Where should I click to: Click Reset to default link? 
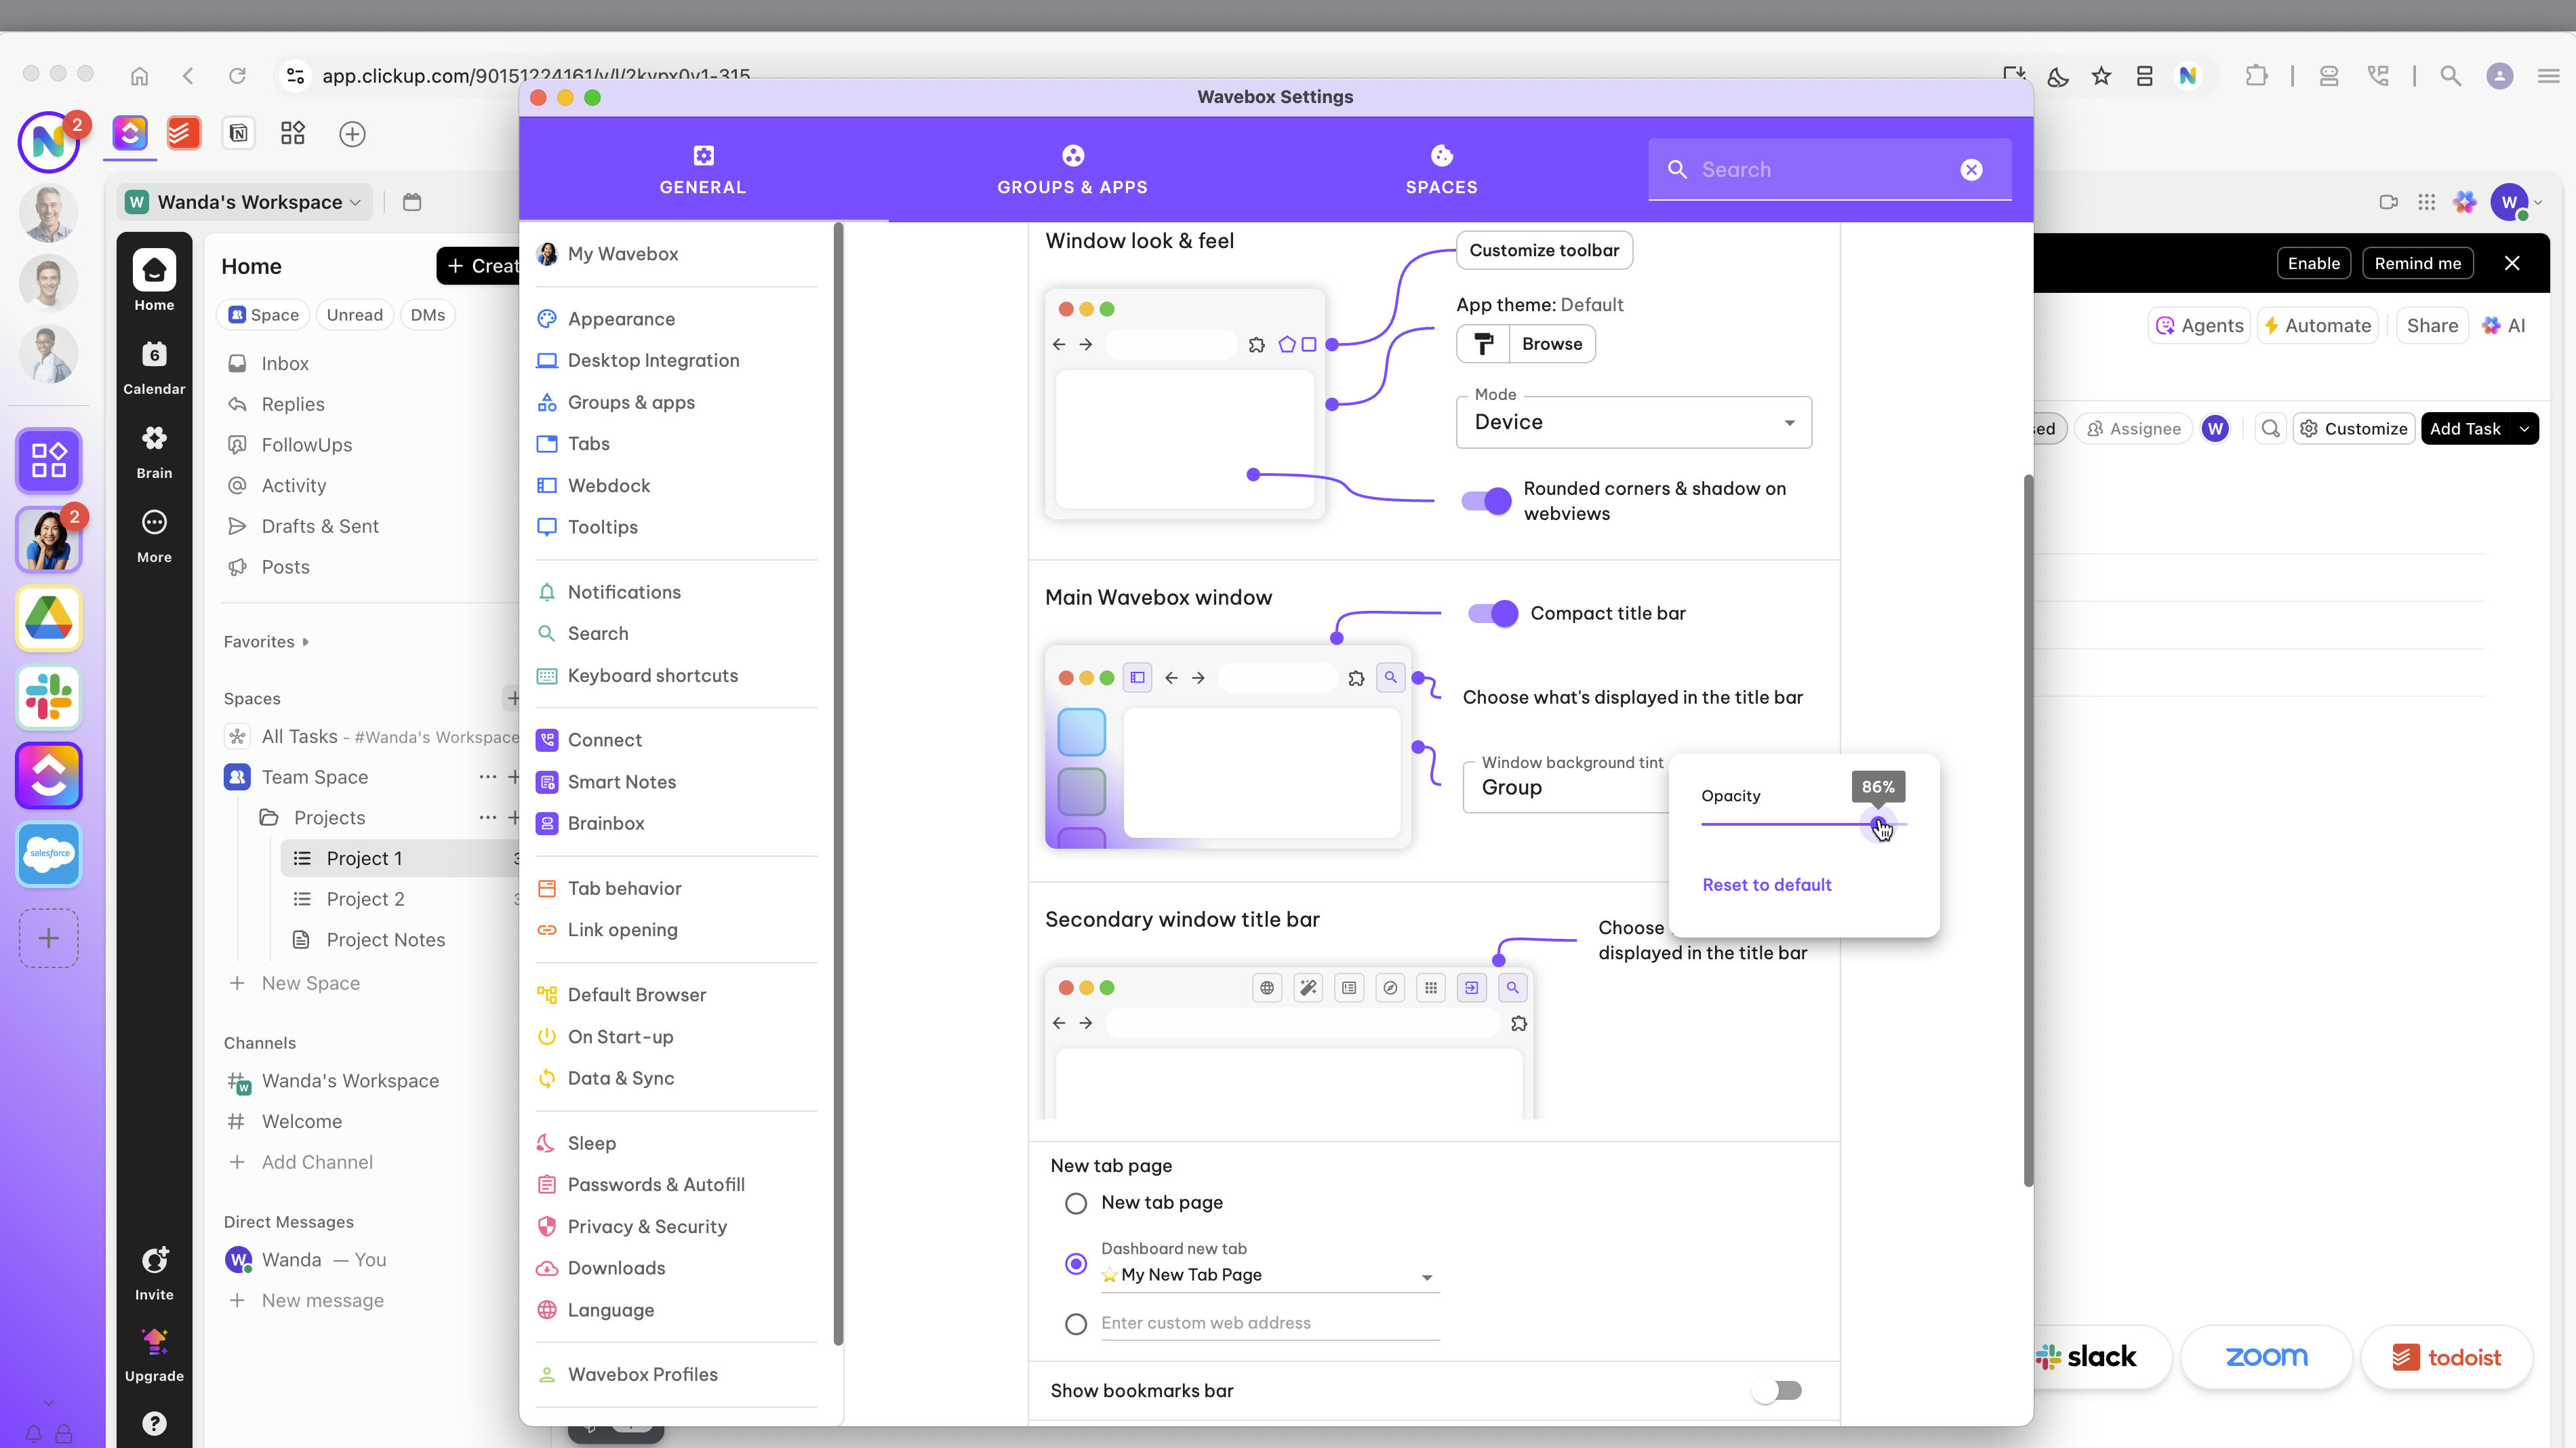point(1766,885)
